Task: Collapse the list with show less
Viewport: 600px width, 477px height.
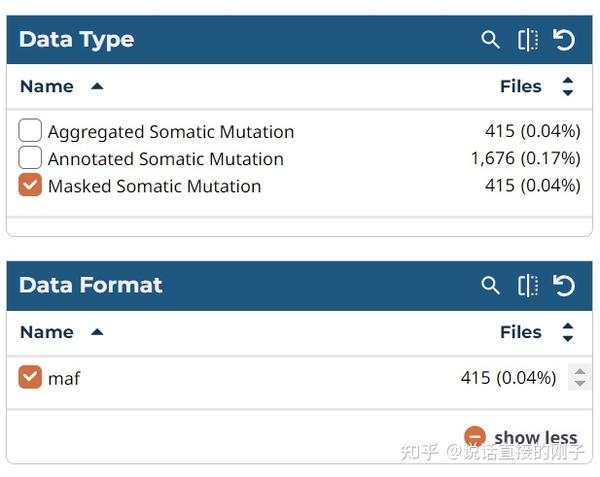Action: tap(535, 437)
